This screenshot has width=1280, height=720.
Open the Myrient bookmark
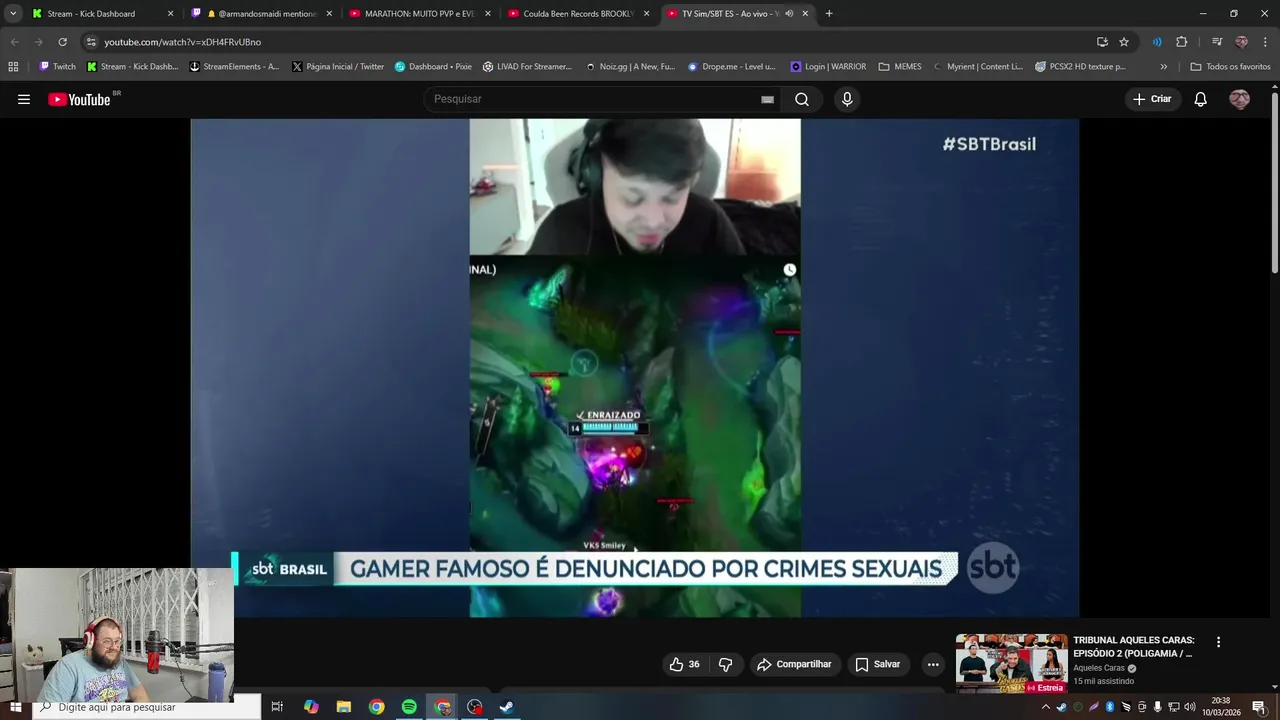click(x=979, y=67)
